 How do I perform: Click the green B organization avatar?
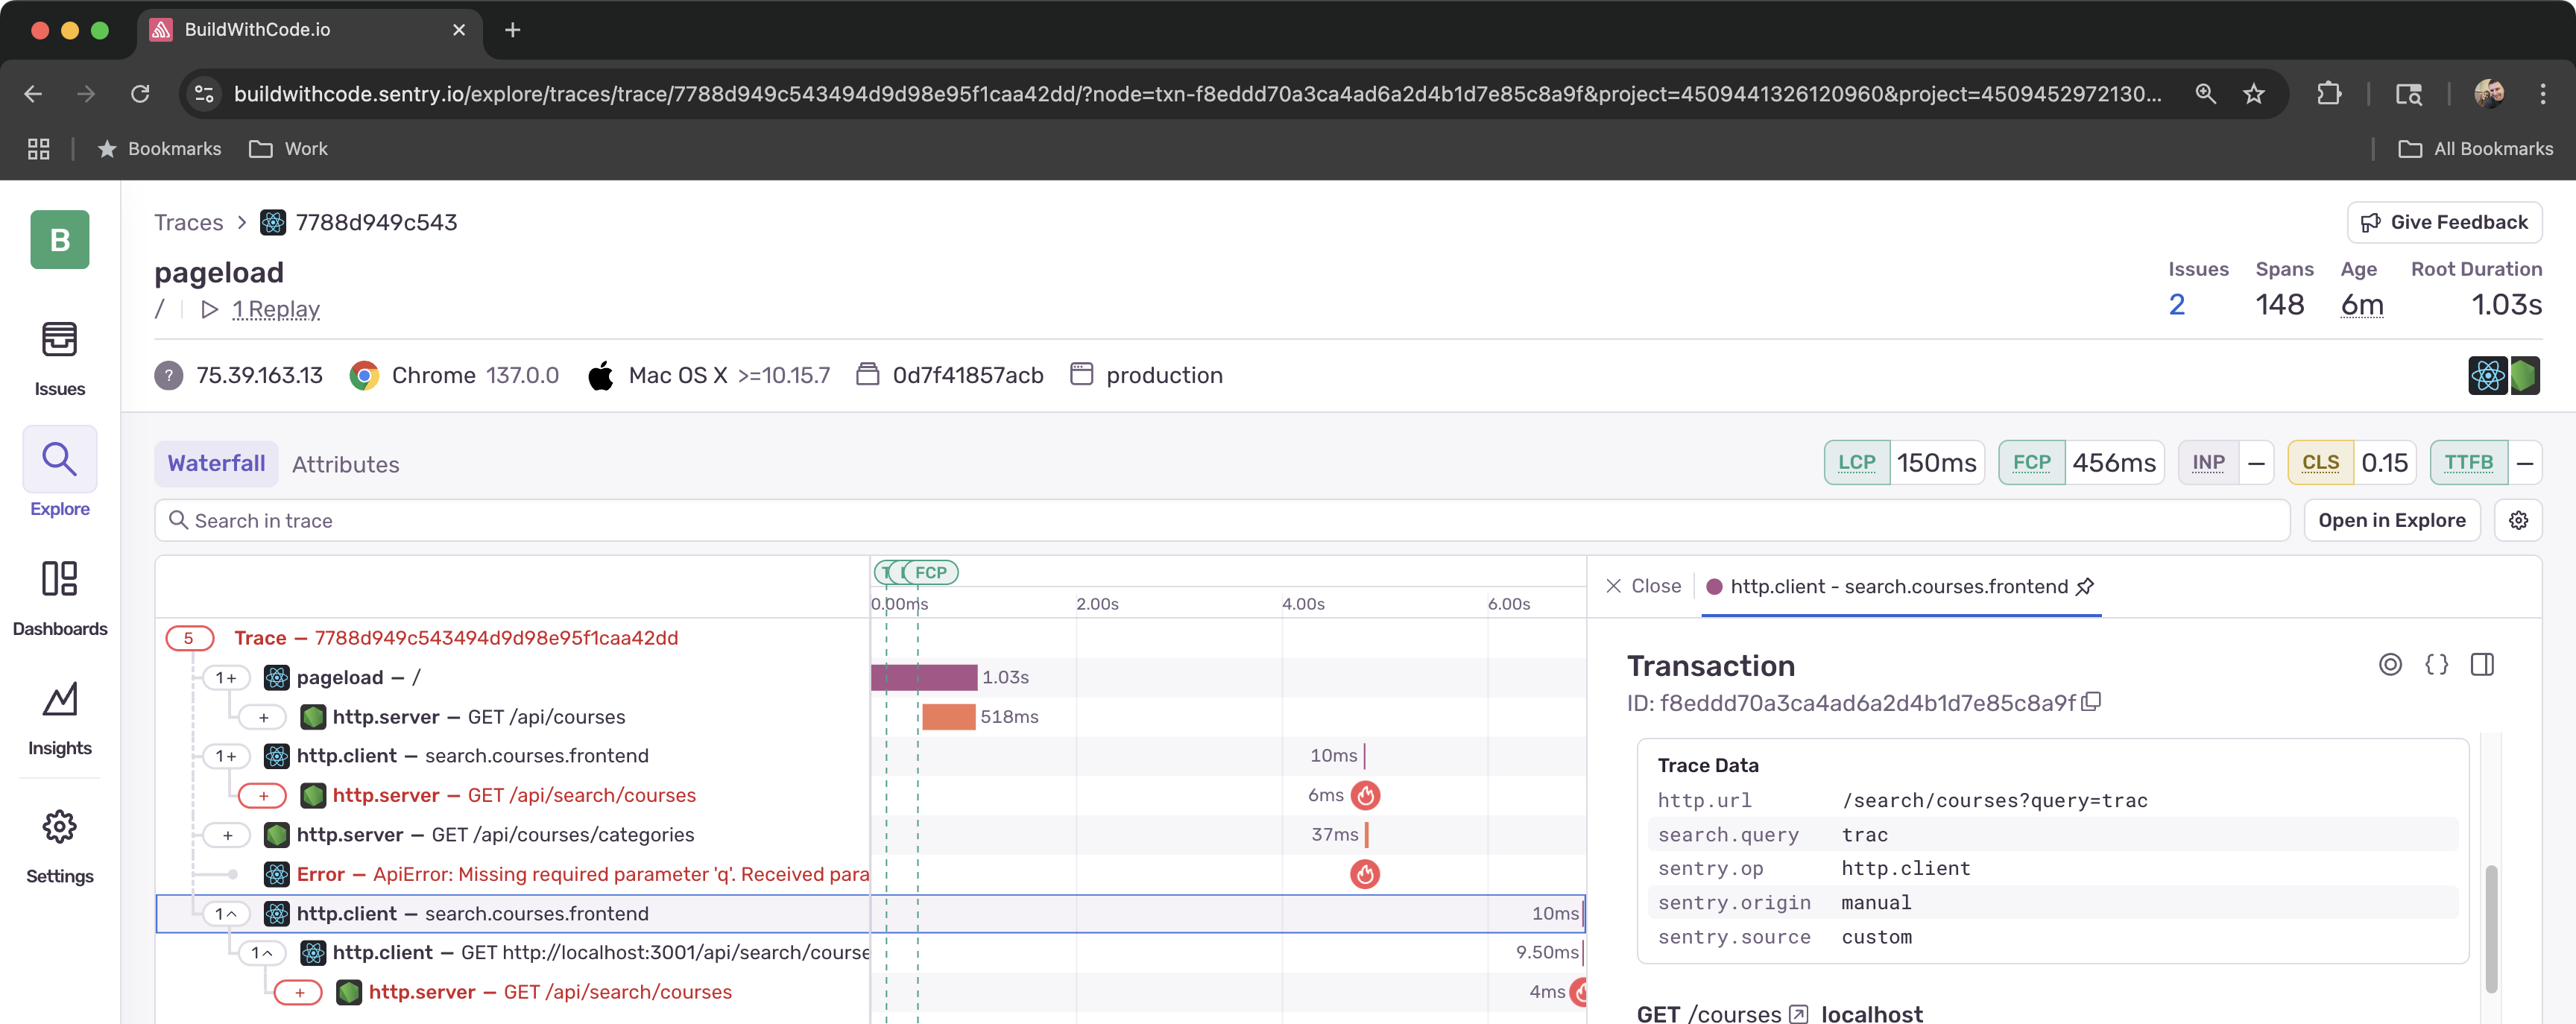59,239
